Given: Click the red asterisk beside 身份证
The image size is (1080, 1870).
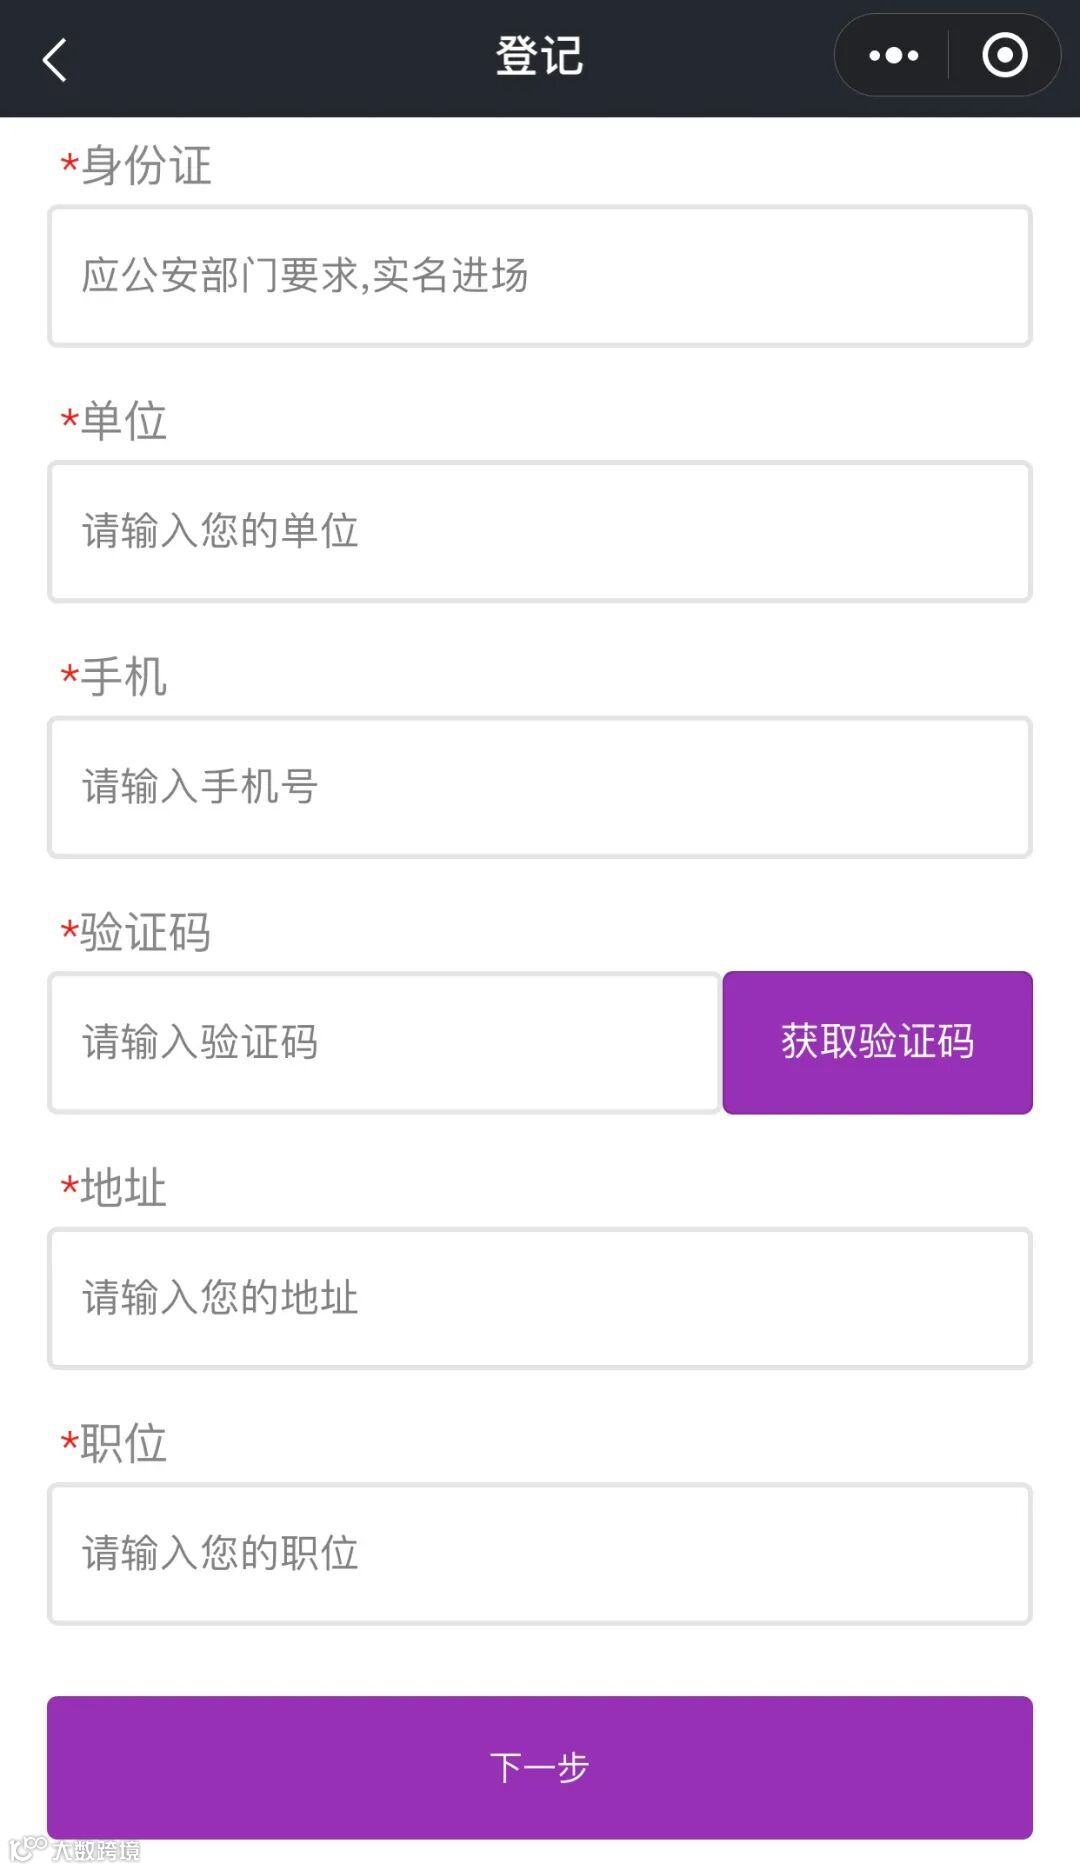Looking at the screenshot, I should tap(69, 163).
